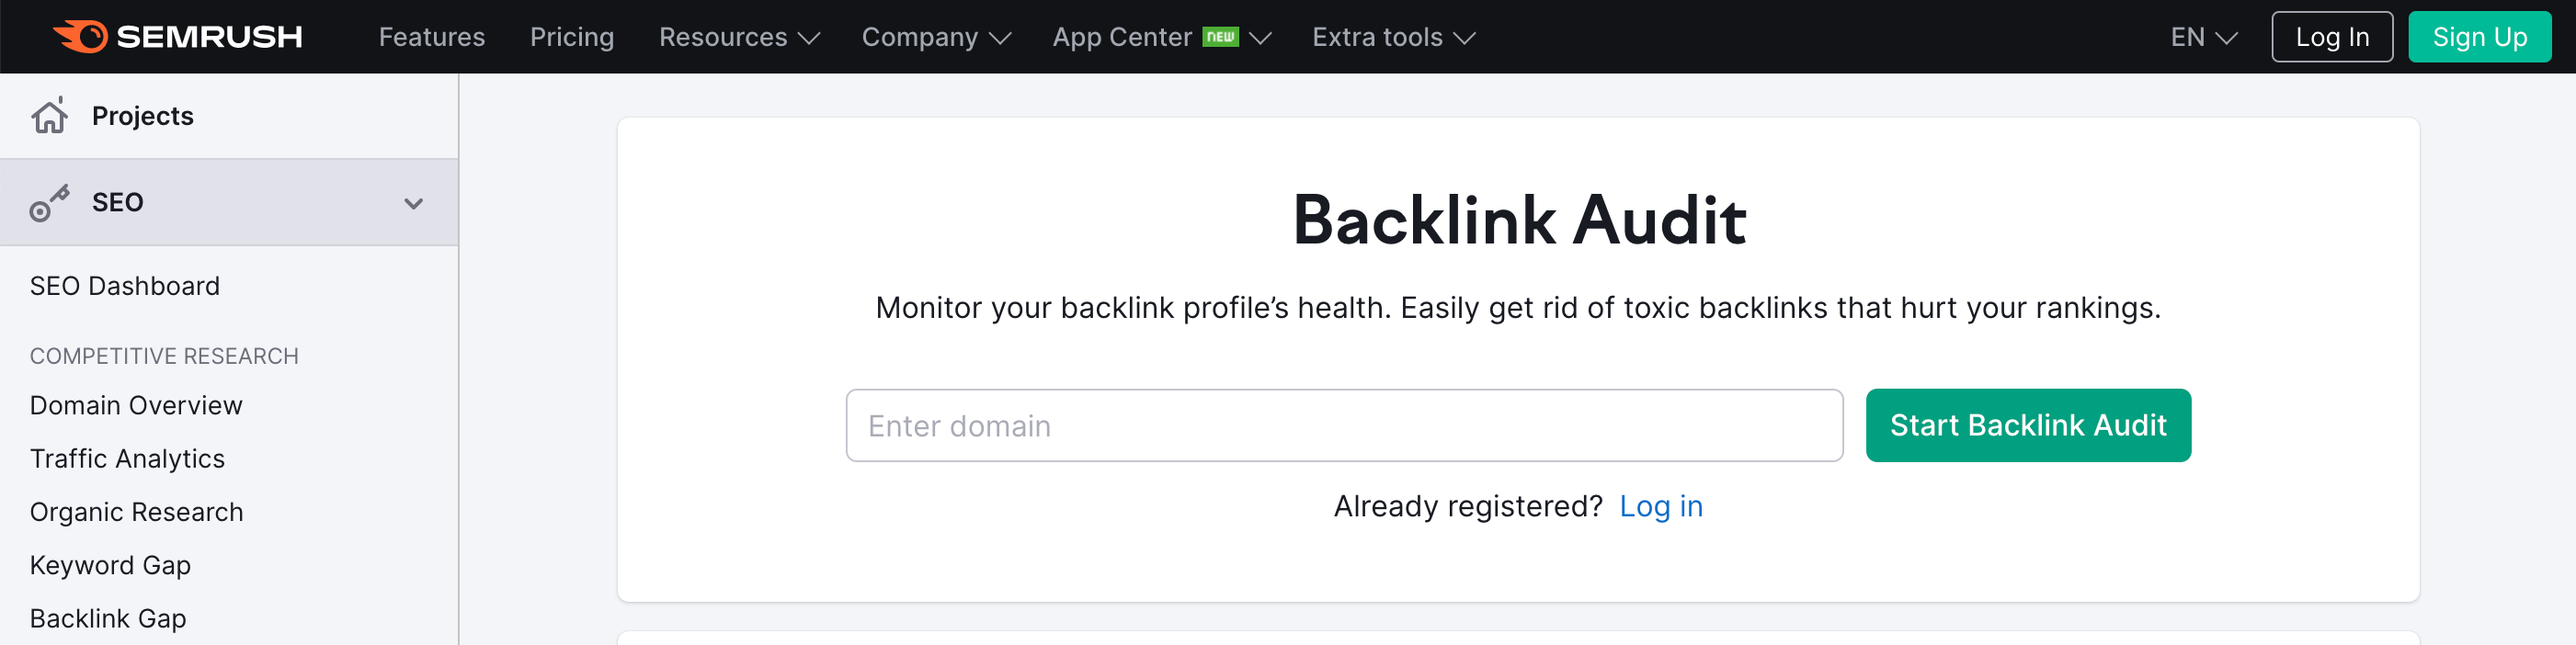Image resolution: width=2576 pixels, height=645 pixels.
Task: Click the Log In button in header
Action: pyautogui.click(x=2331, y=37)
